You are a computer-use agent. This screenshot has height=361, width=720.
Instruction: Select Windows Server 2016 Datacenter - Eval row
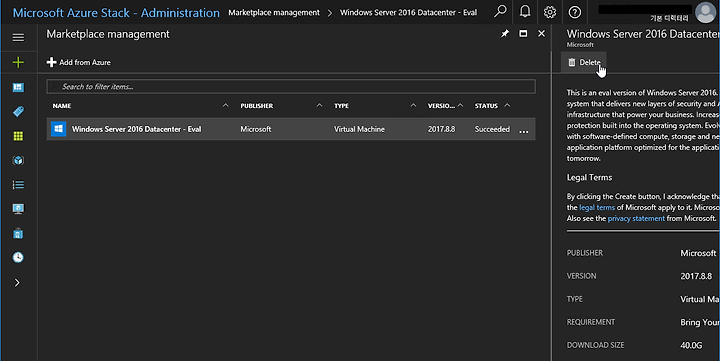point(291,129)
